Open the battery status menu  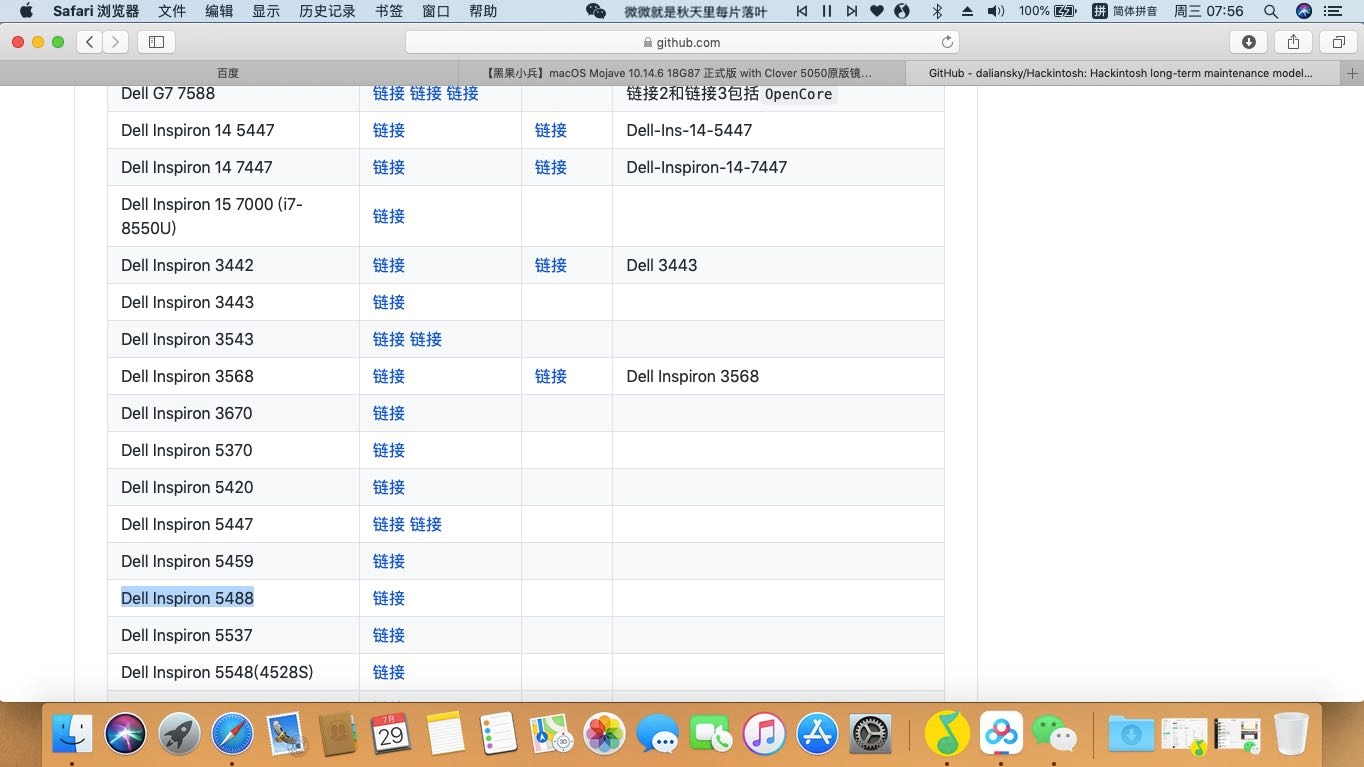[x=1048, y=11]
